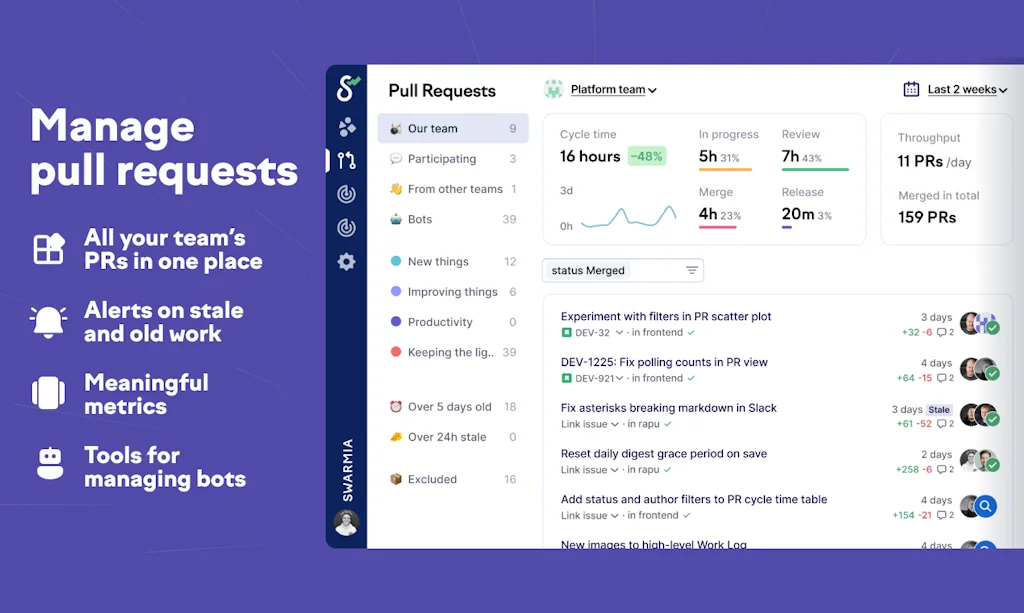1024x613 pixels.
Task: Open PR Fix asterisks breaking markdown in Slack
Action: 668,407
